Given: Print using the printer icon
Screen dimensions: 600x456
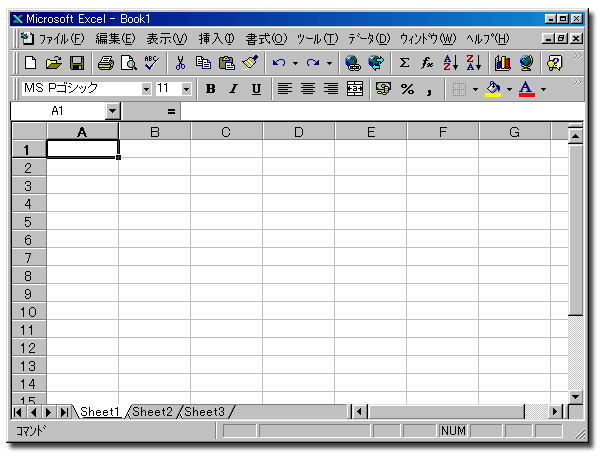Looking at the screenshot, I should coord(106,63).
